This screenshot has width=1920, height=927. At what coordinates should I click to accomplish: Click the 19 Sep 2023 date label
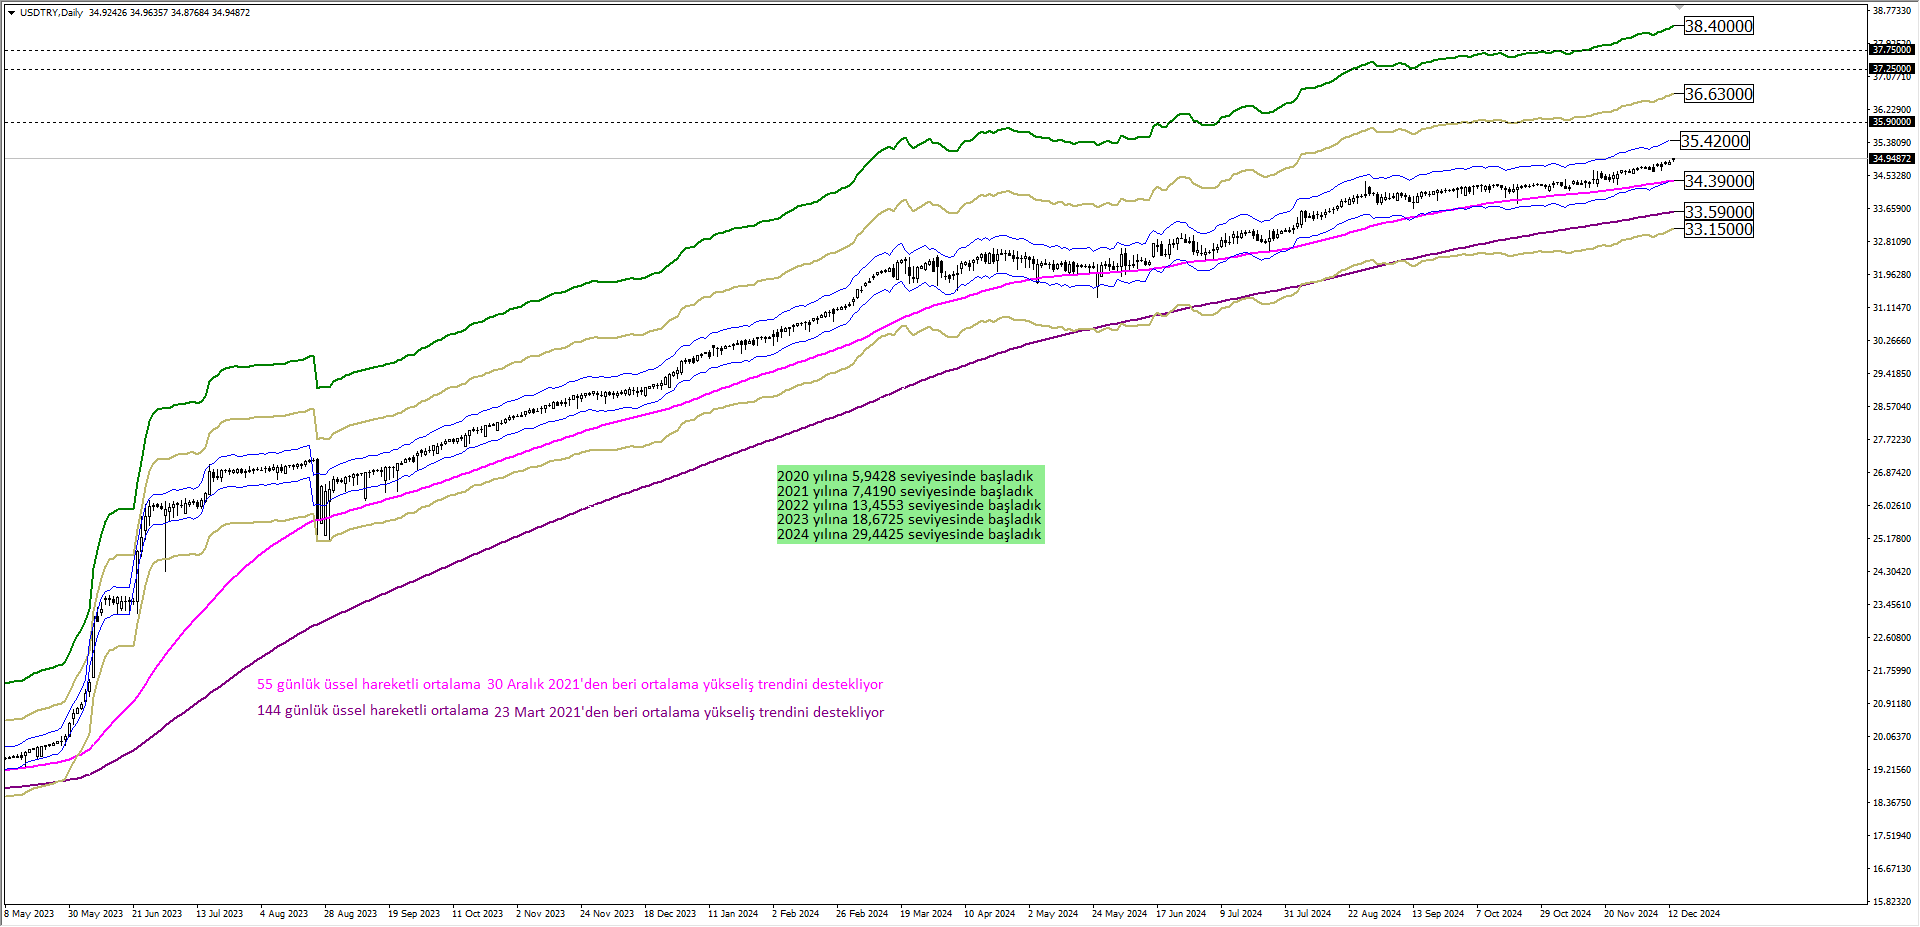[414, 914]
